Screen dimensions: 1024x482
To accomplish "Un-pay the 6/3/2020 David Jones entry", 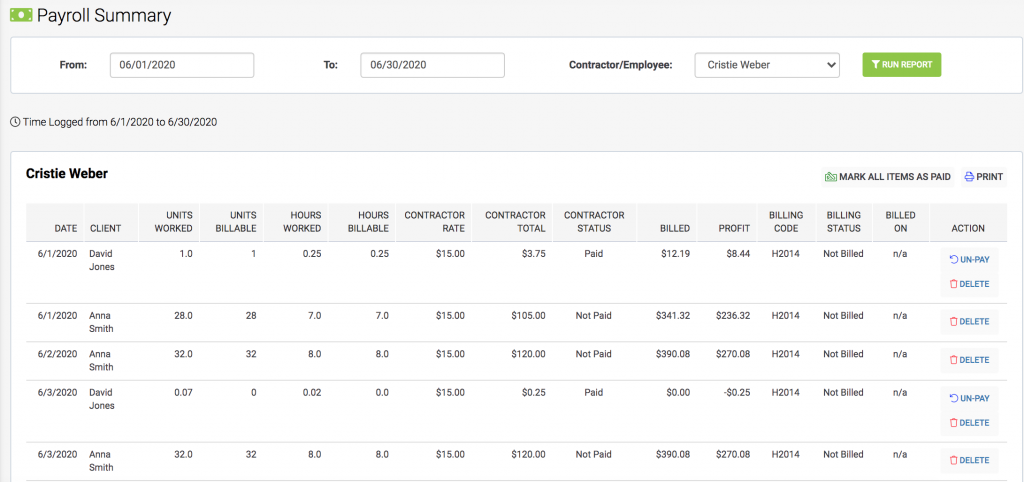I will pos(969,398).
